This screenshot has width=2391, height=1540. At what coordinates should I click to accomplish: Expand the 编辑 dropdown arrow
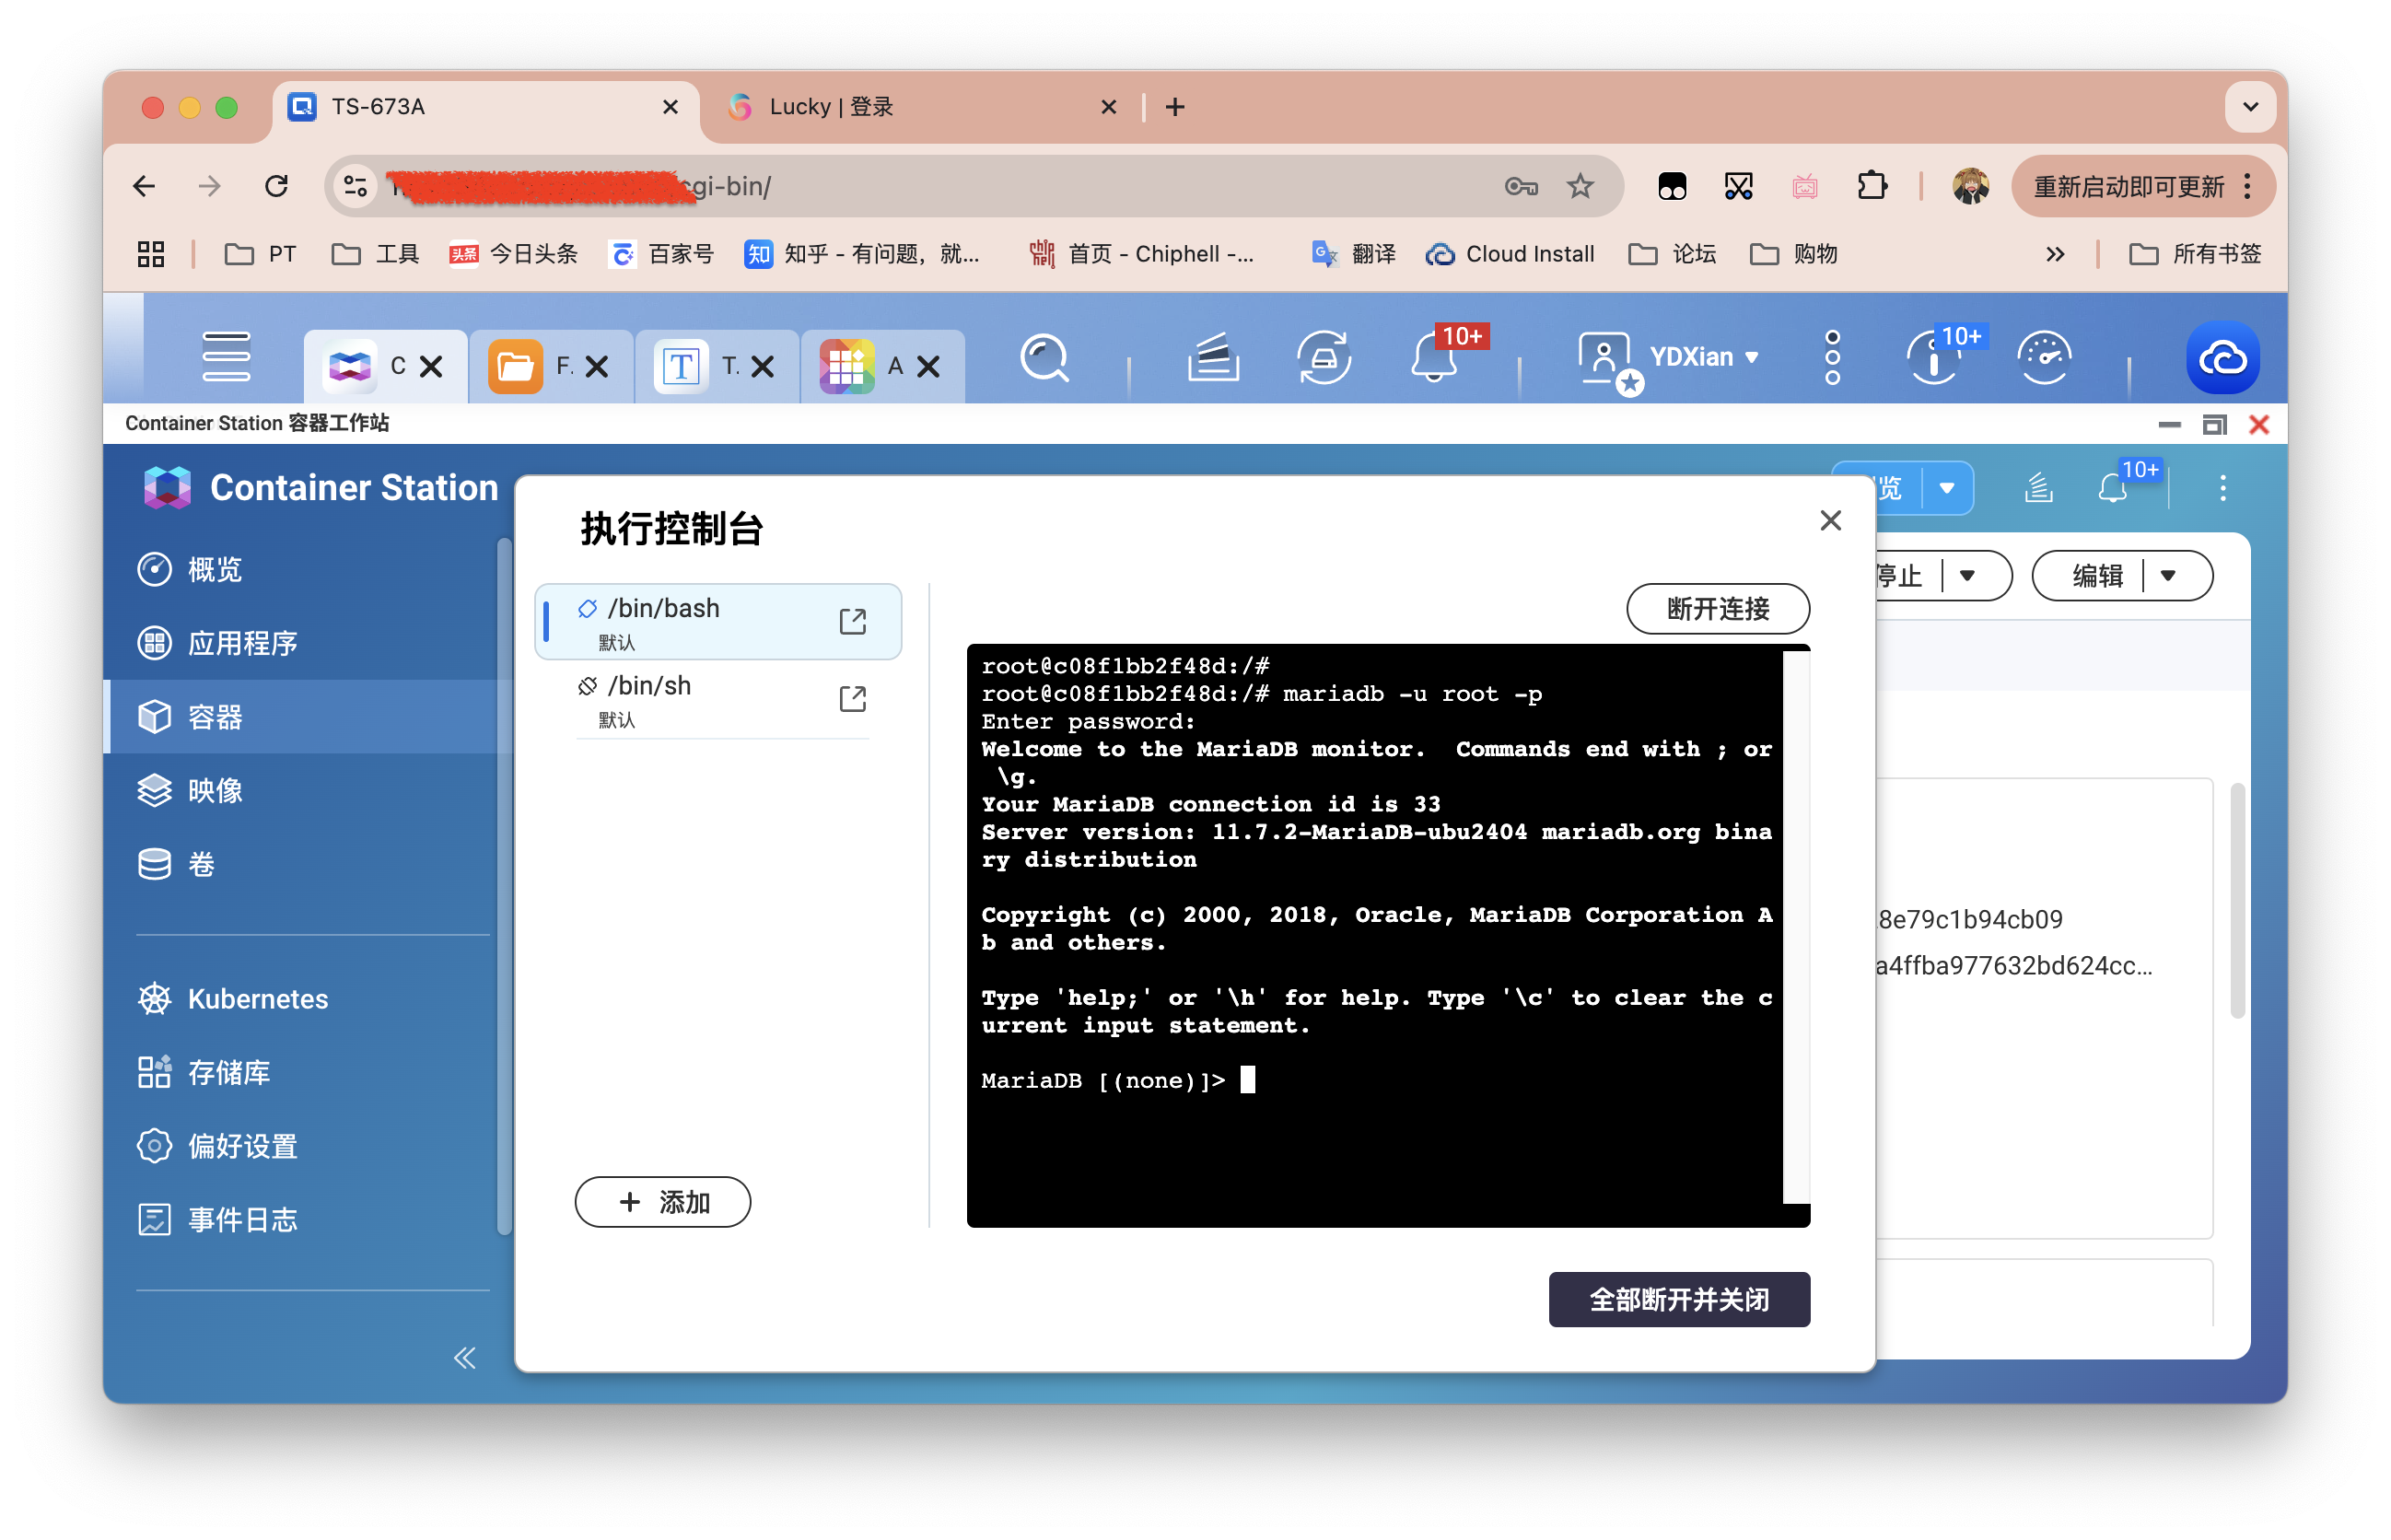(2168, 575)
